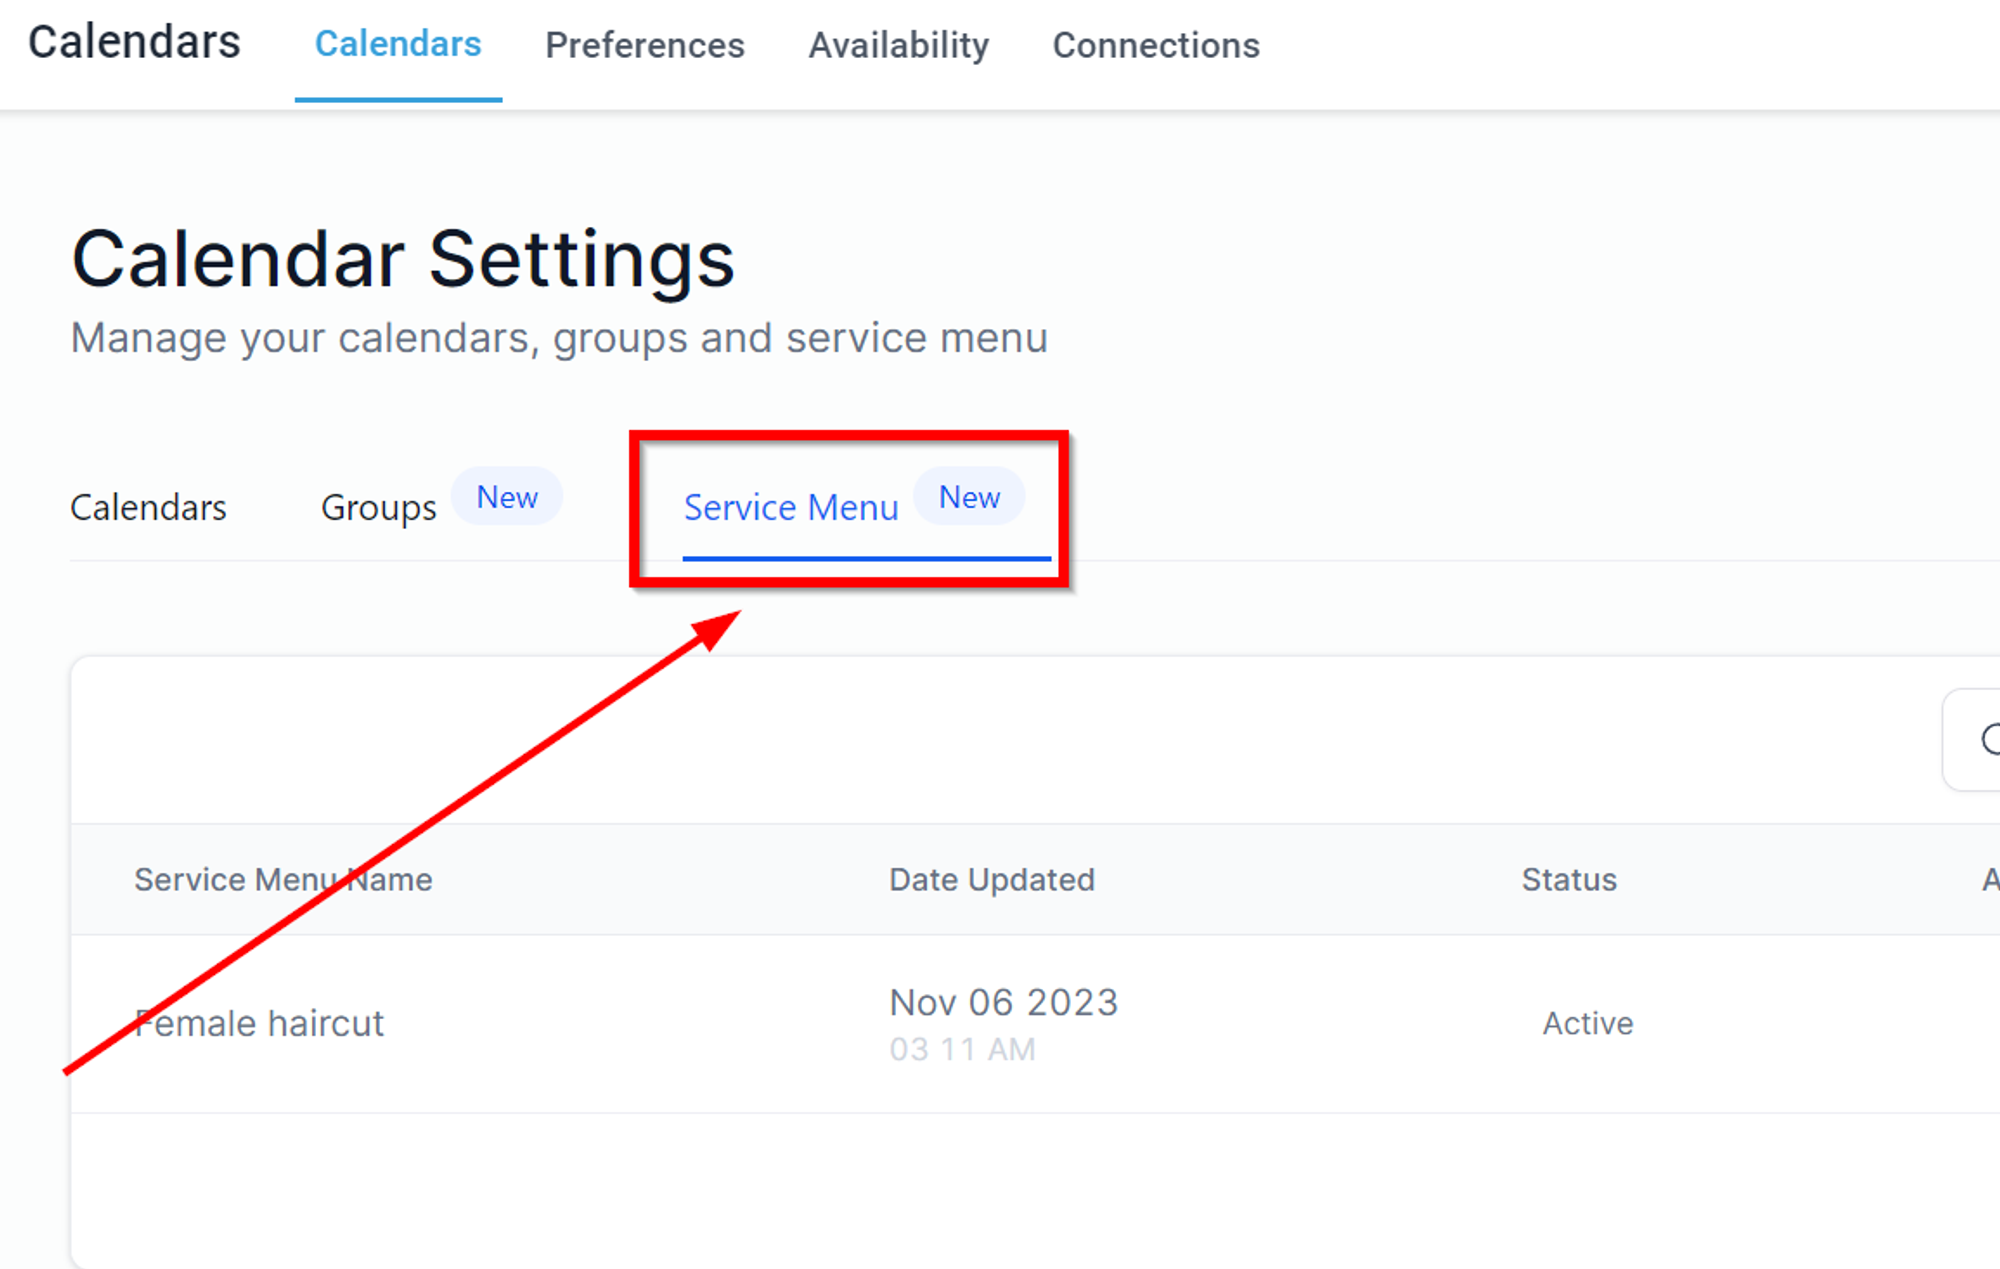Select the Service Menu sub-tab
This screenshot has height=1269, width=2000.
(791, 507)
